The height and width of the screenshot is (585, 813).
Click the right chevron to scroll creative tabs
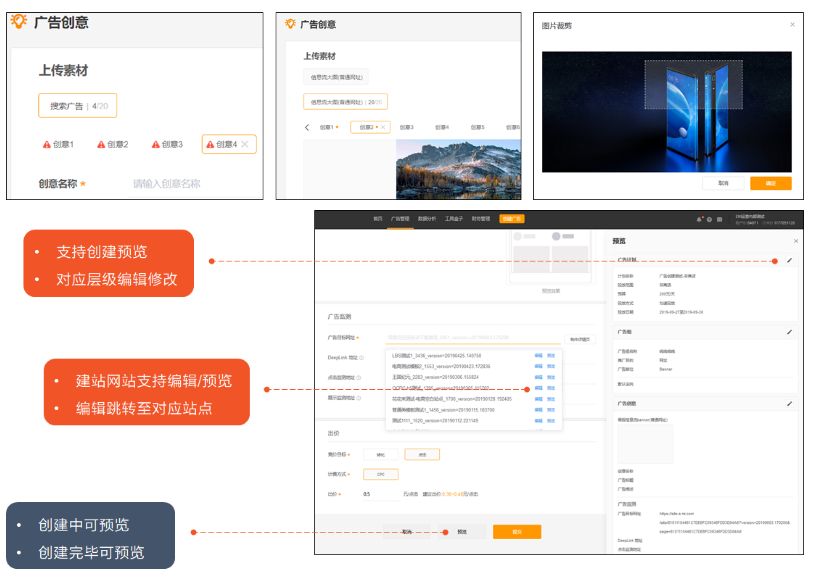(x=516, y=127)
